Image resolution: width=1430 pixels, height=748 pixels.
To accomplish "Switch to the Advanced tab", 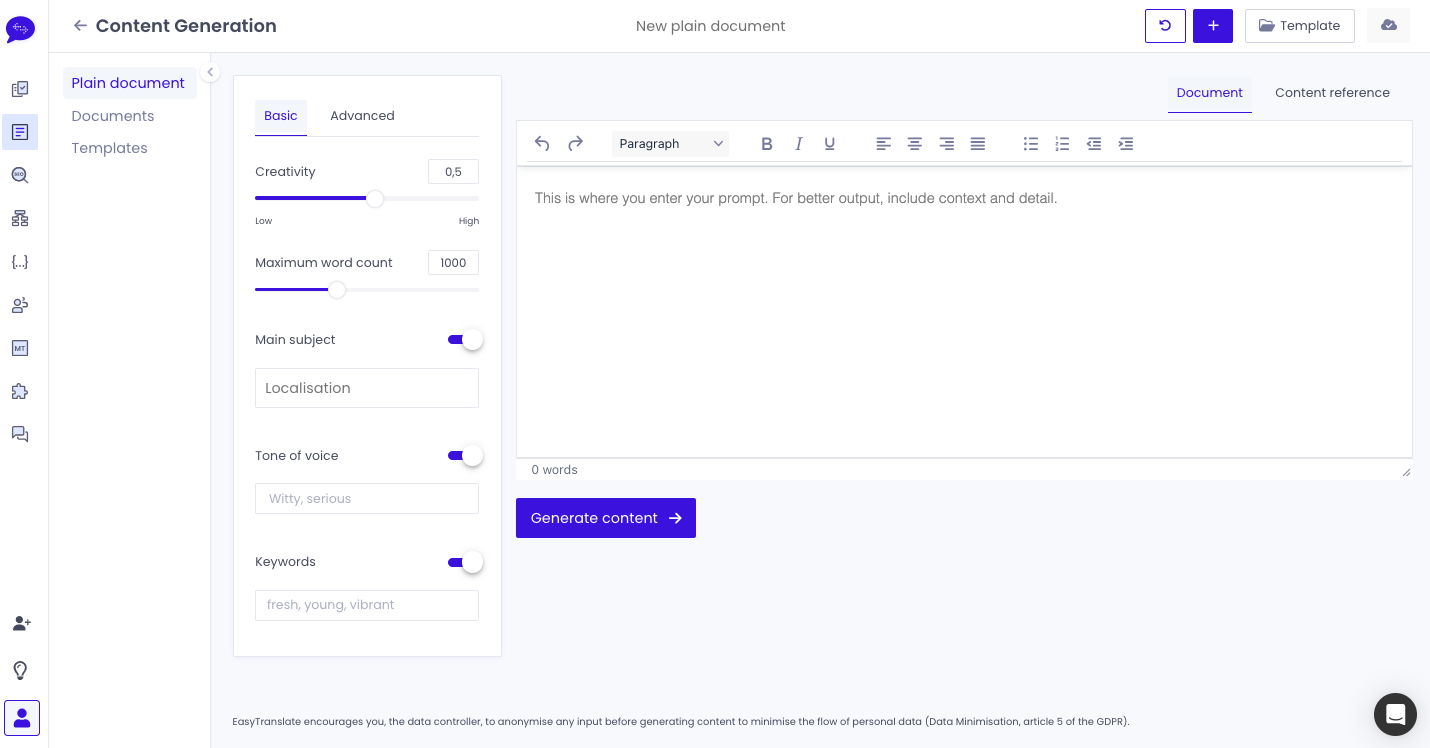I will pyautogui.click(x=362, y=116).
